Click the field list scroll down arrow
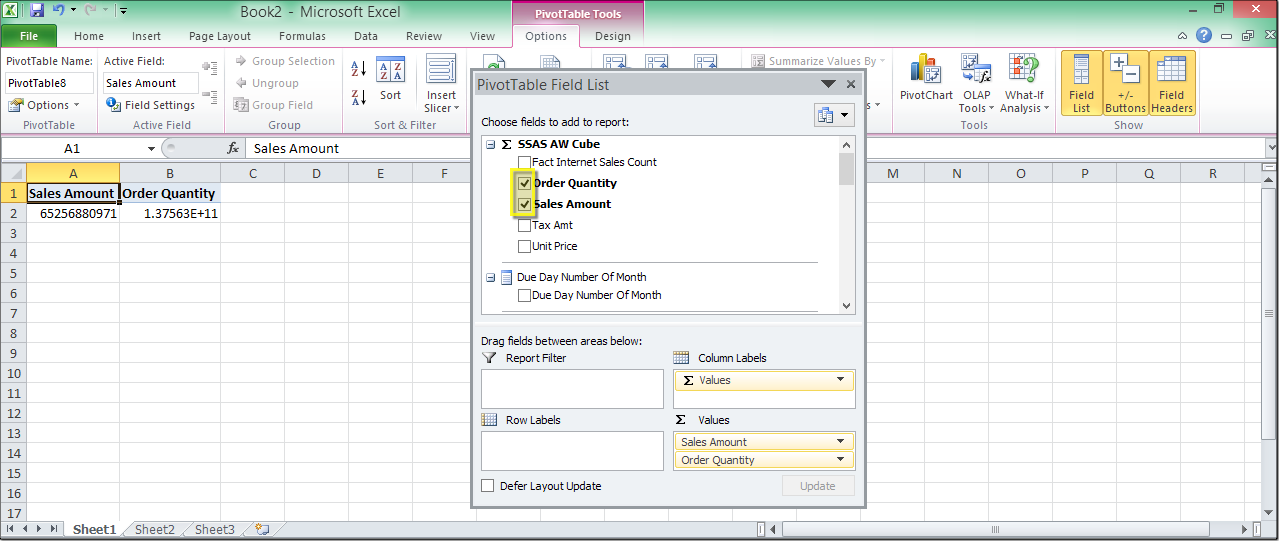Screen dimensions: 1279x541 coord(847,306)
